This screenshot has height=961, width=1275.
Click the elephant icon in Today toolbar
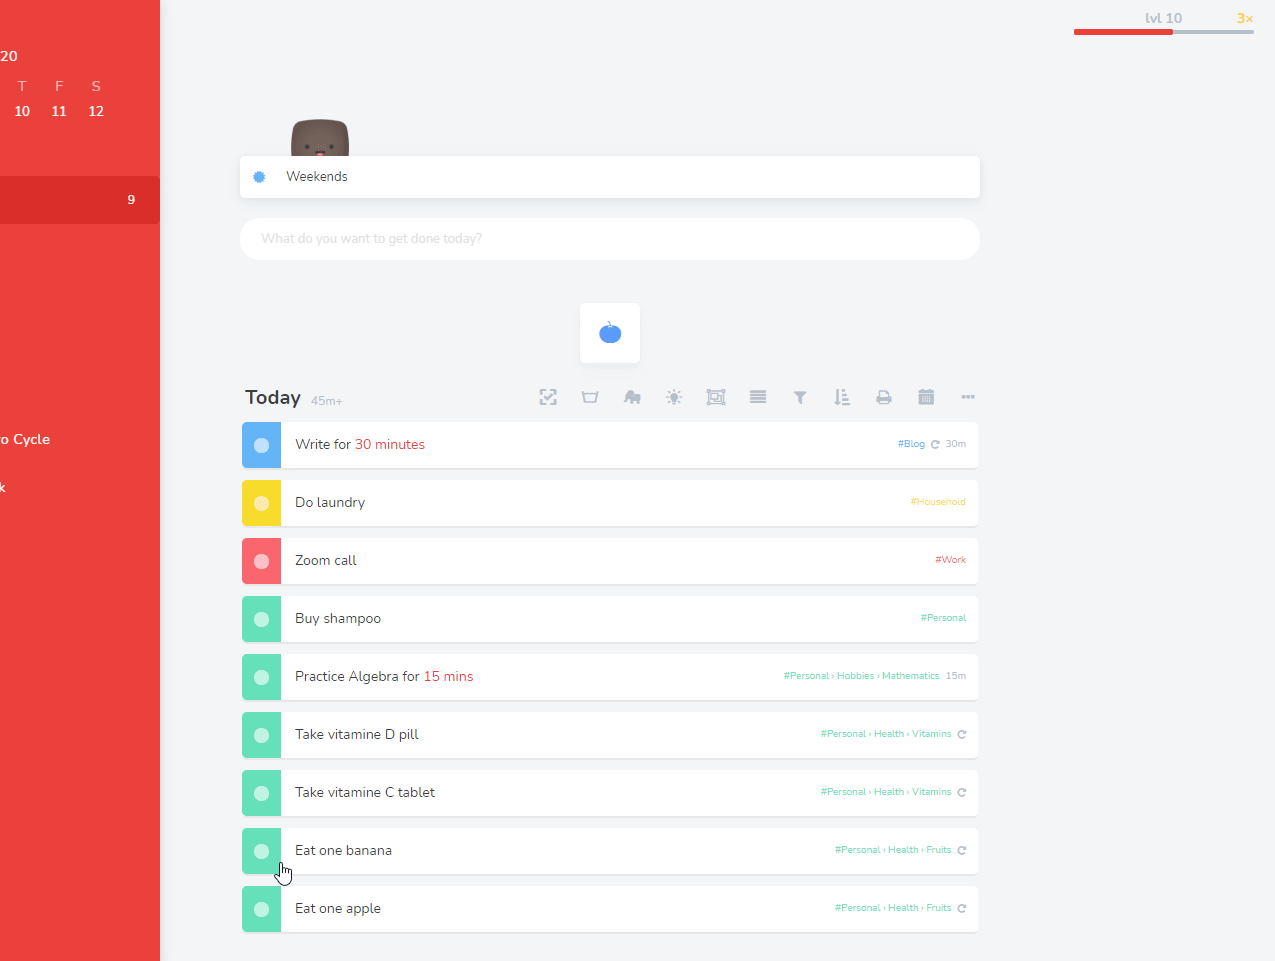[632, 397]
